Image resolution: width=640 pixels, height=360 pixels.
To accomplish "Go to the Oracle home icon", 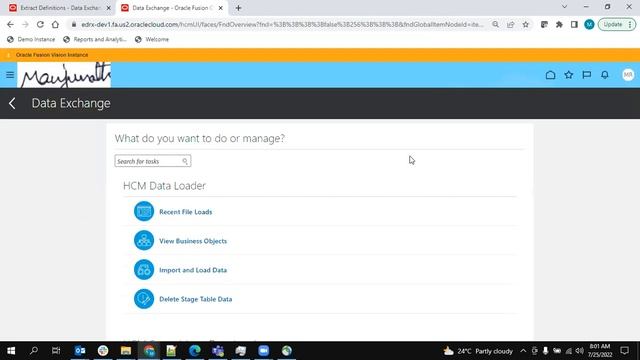I will click(x=550, y=75).
